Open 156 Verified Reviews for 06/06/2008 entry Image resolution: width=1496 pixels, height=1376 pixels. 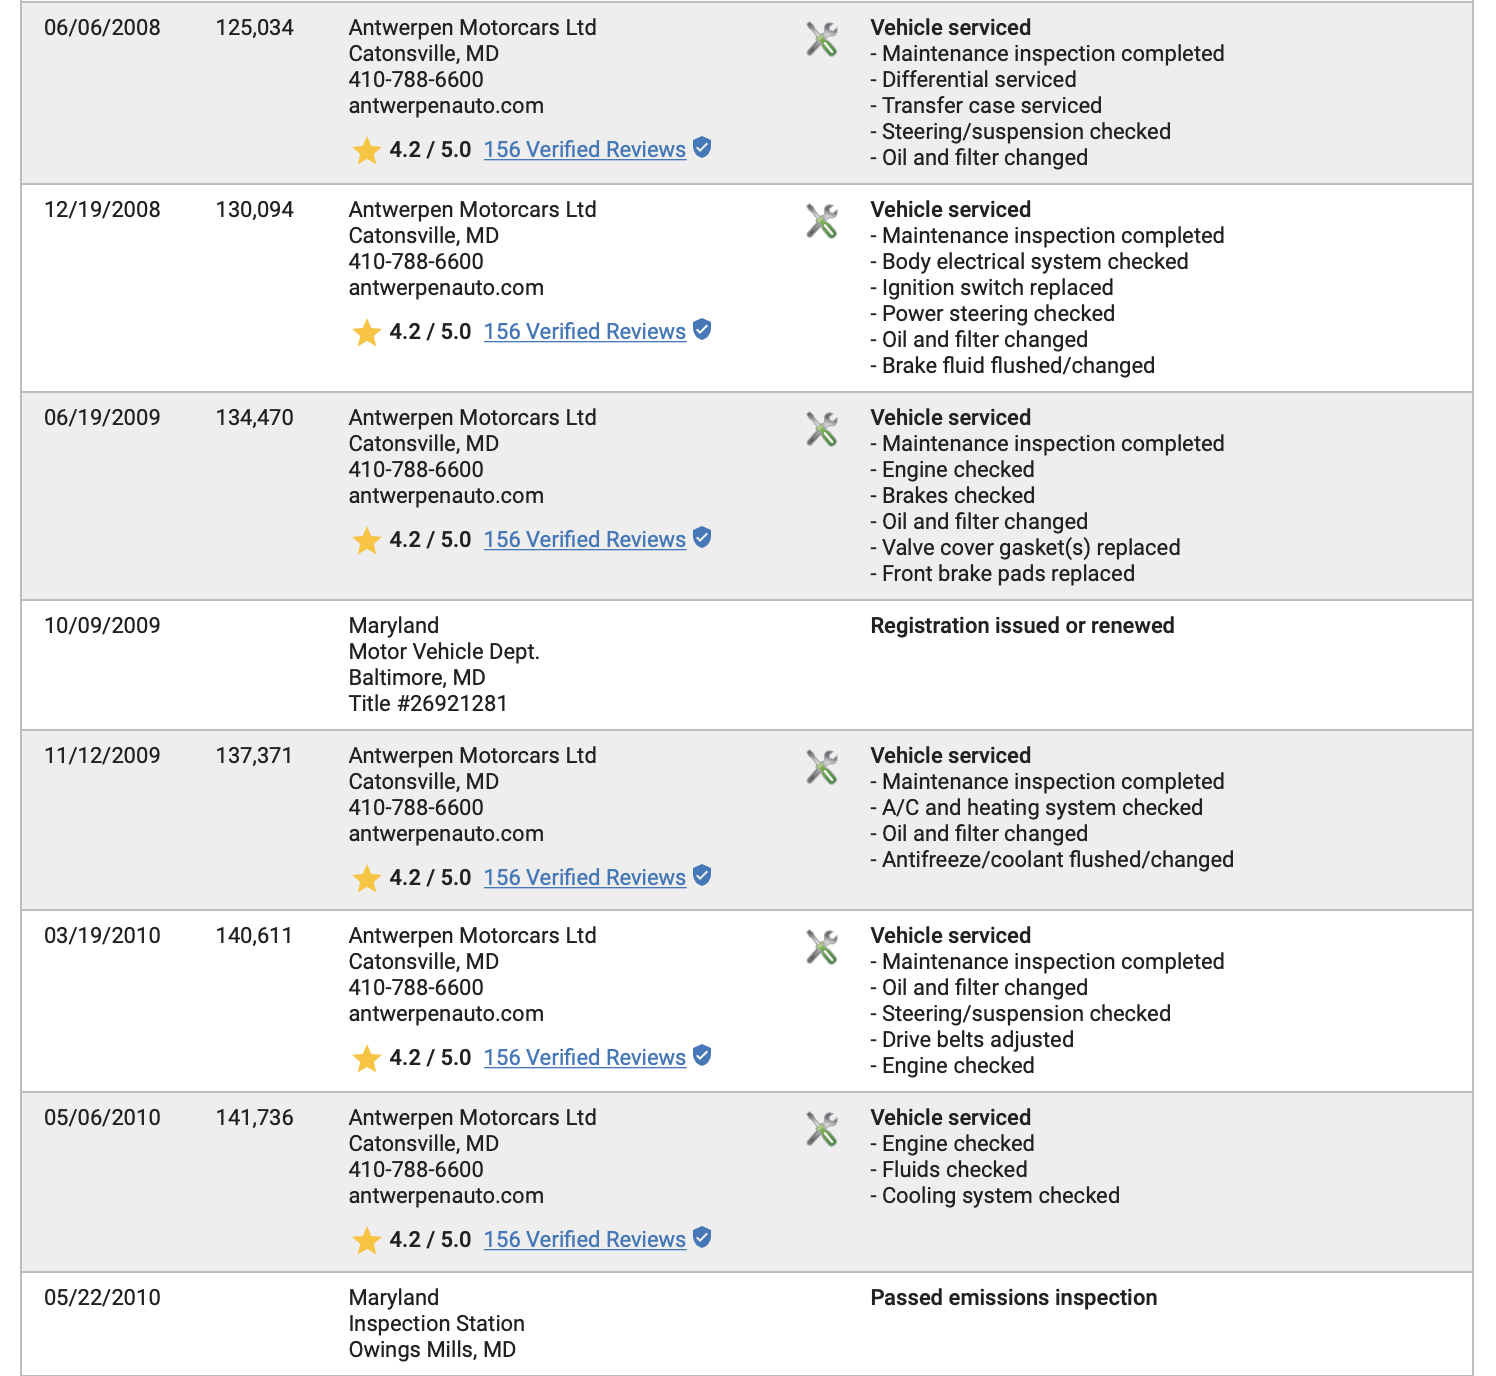pos(585,150)
